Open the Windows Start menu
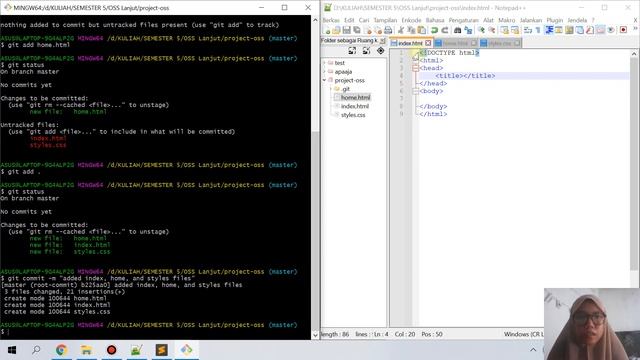 12,350
